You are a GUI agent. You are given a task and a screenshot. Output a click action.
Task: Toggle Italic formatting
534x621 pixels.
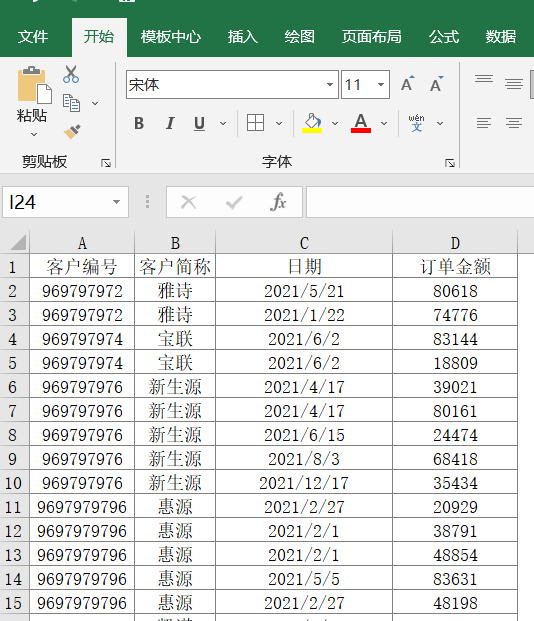tap(170, 123)
